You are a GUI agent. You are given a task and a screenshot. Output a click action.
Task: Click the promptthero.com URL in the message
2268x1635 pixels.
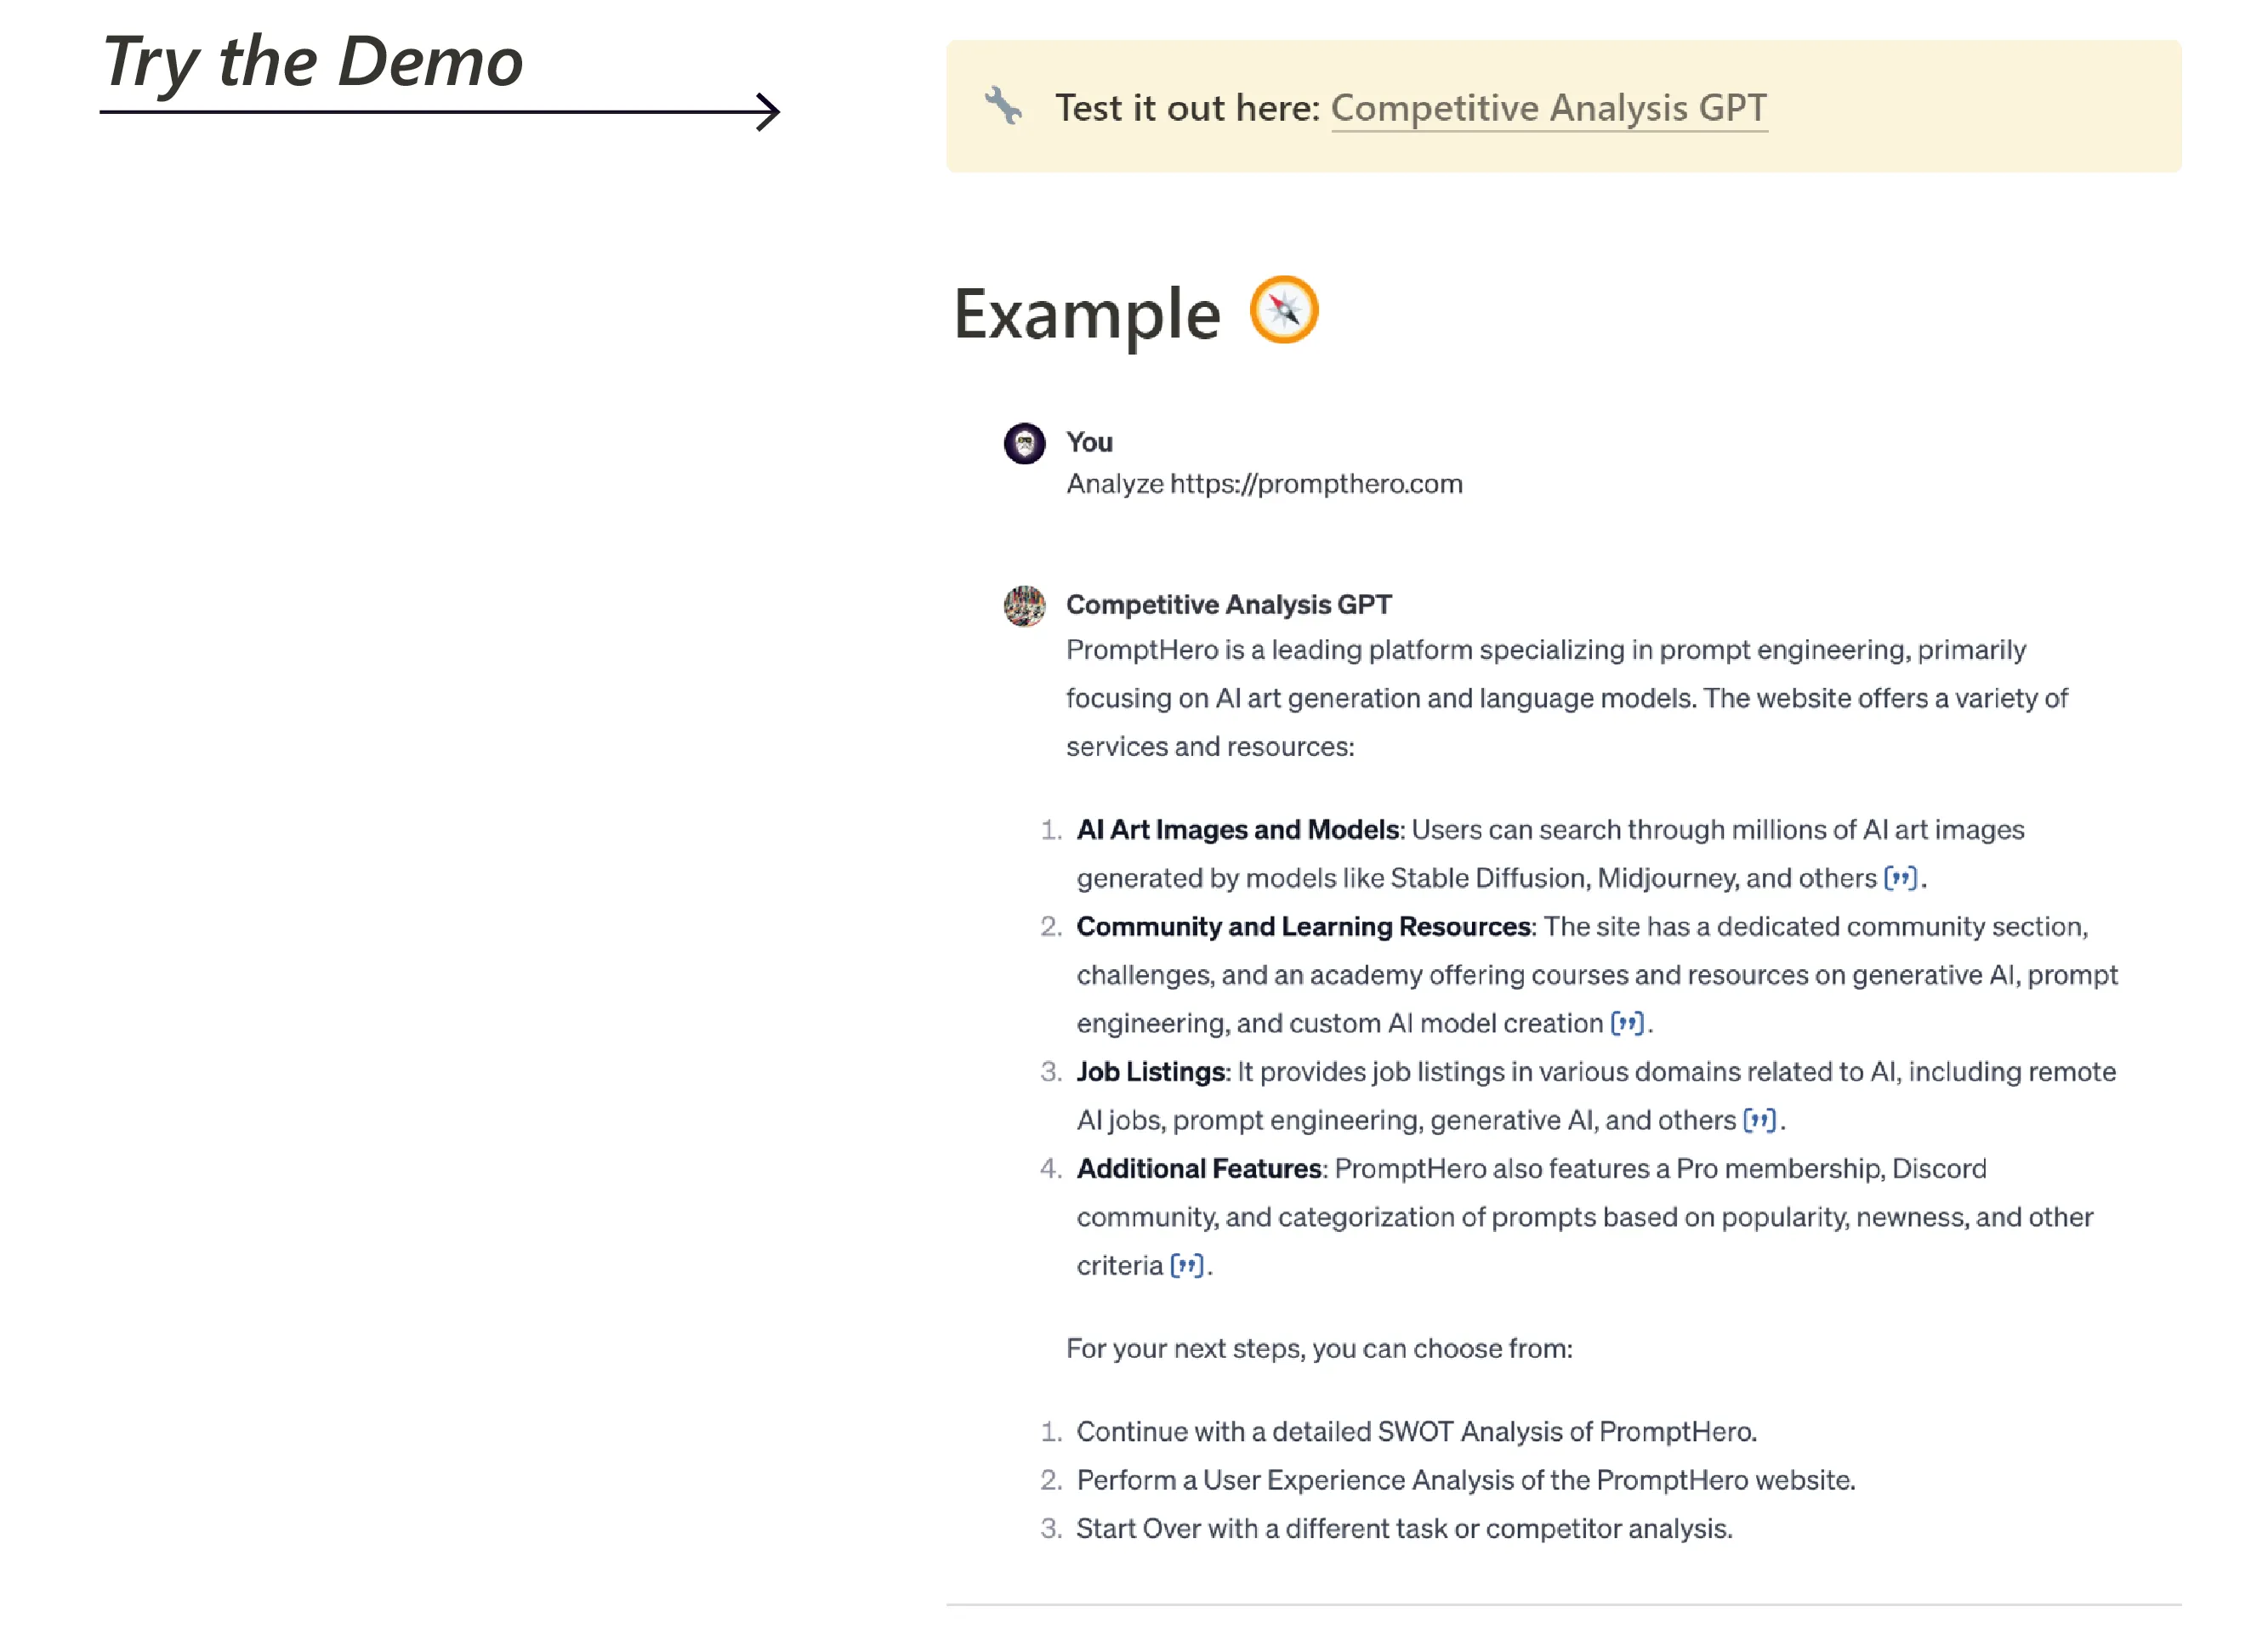point(1315,484)
